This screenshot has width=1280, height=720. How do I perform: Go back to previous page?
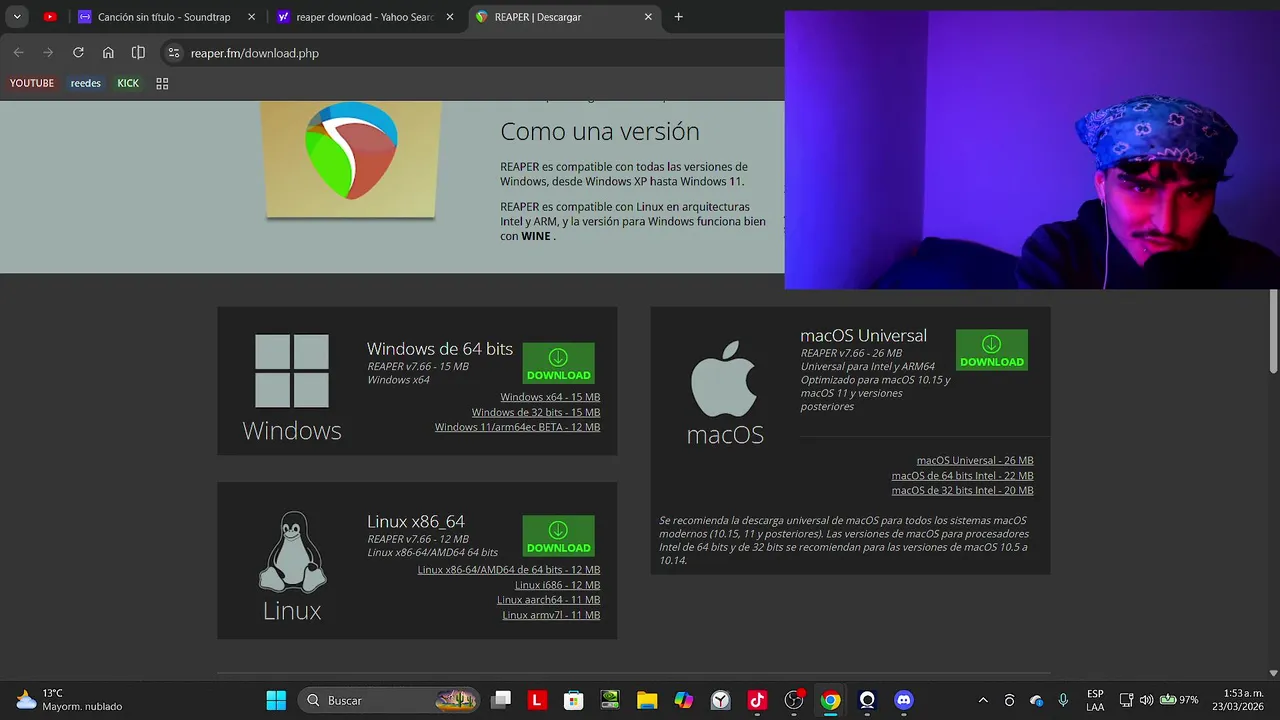[18, 53]
